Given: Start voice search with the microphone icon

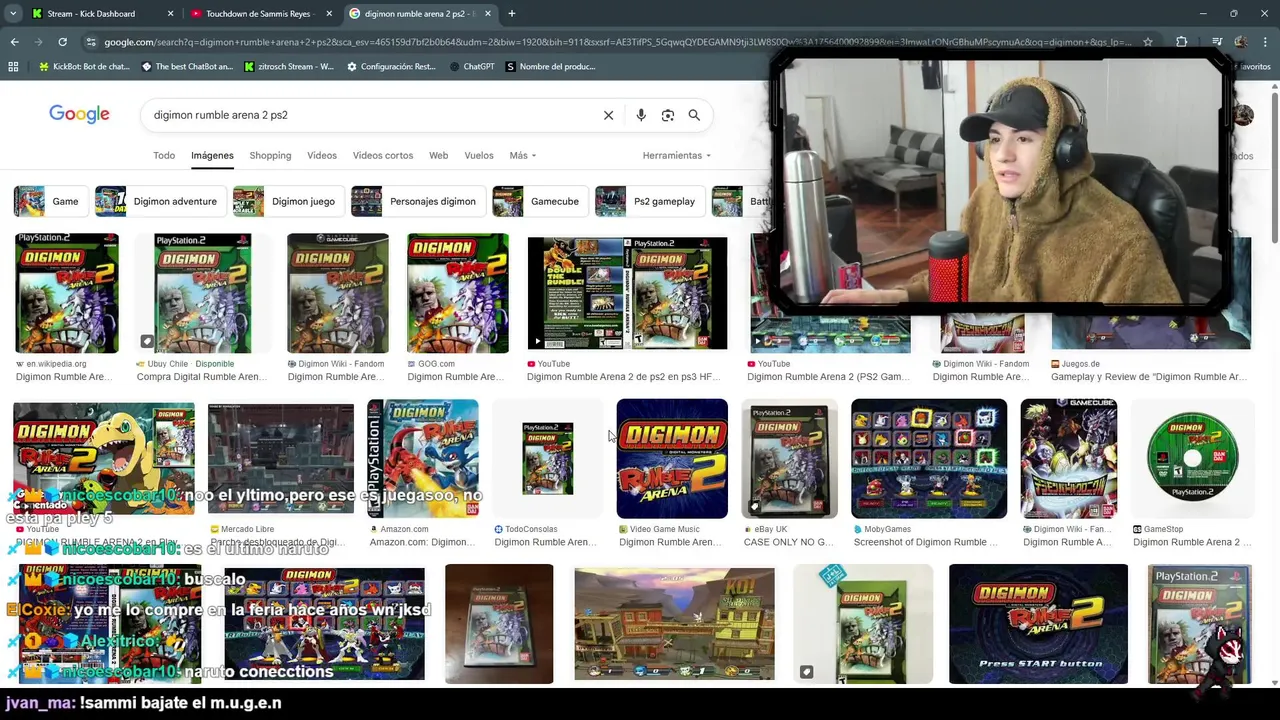Looking at the screenshot, I should (641, 115).
